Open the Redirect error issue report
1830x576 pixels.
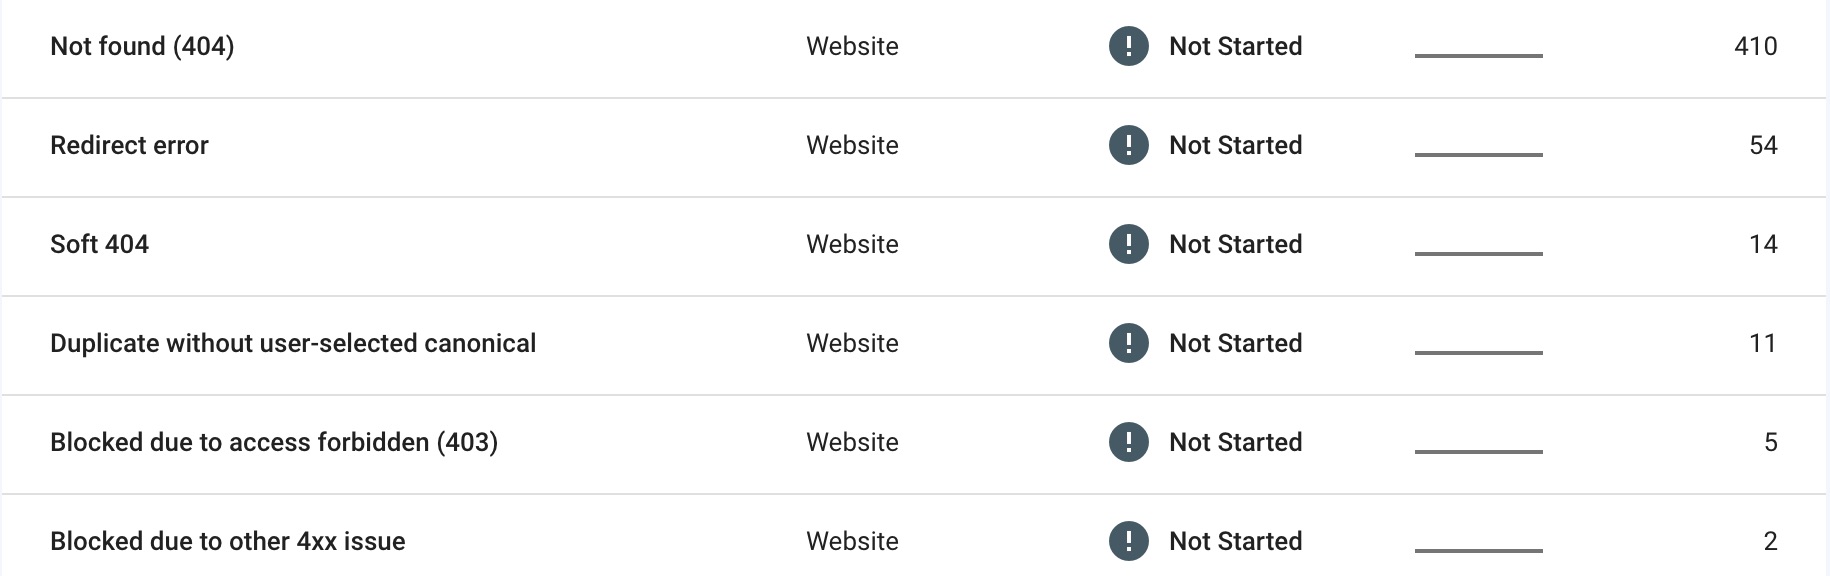(129, 145)
